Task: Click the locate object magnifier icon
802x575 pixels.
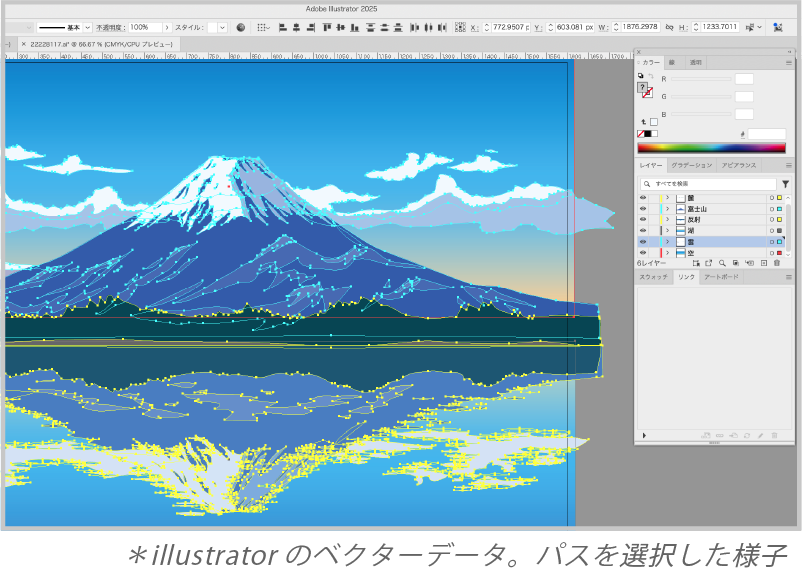Action: pyautogui.click(x=721, y=263)
